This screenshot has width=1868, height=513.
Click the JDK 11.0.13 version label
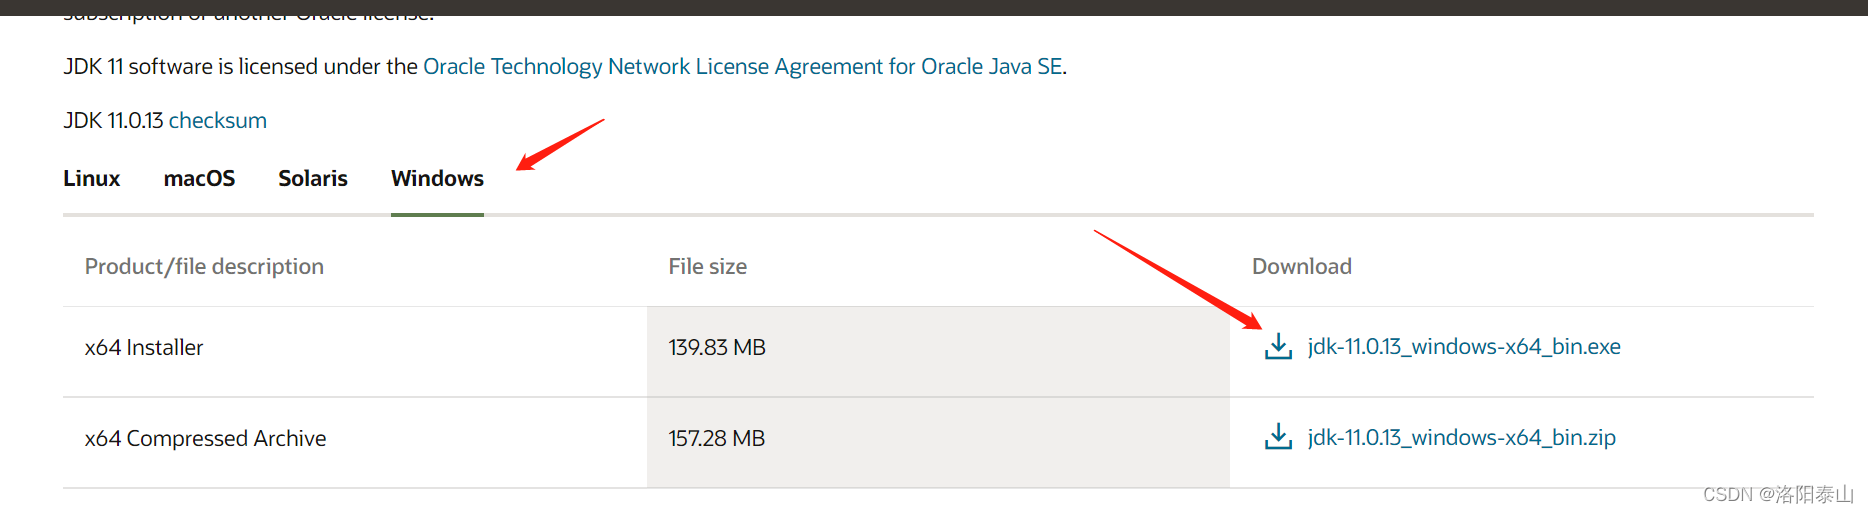[113, 121]
